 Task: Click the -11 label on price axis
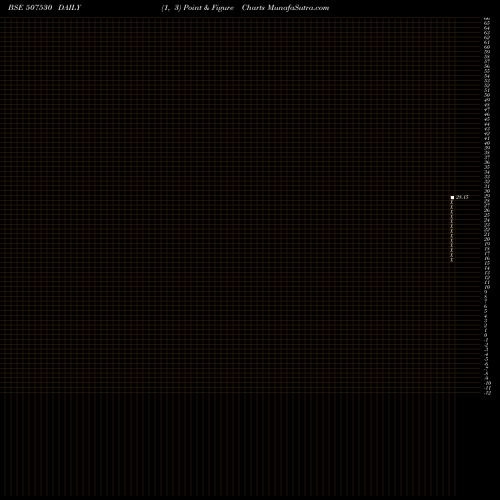click(487, 388)
